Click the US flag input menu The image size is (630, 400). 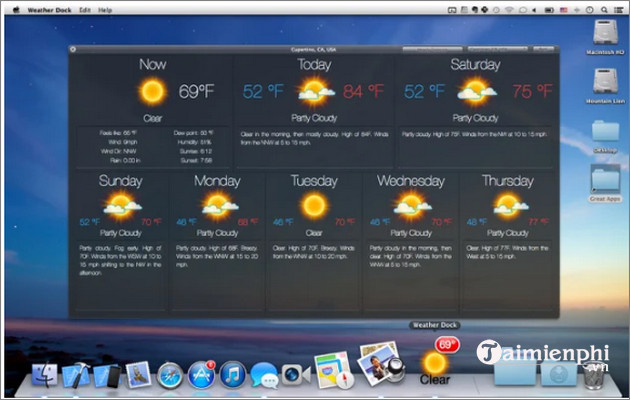coord(564,10)
